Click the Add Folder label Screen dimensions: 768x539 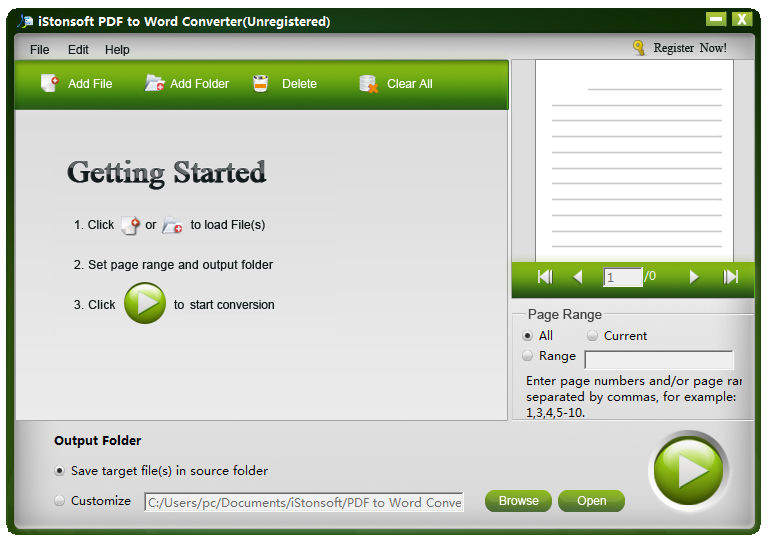click(x=199, y=84)
